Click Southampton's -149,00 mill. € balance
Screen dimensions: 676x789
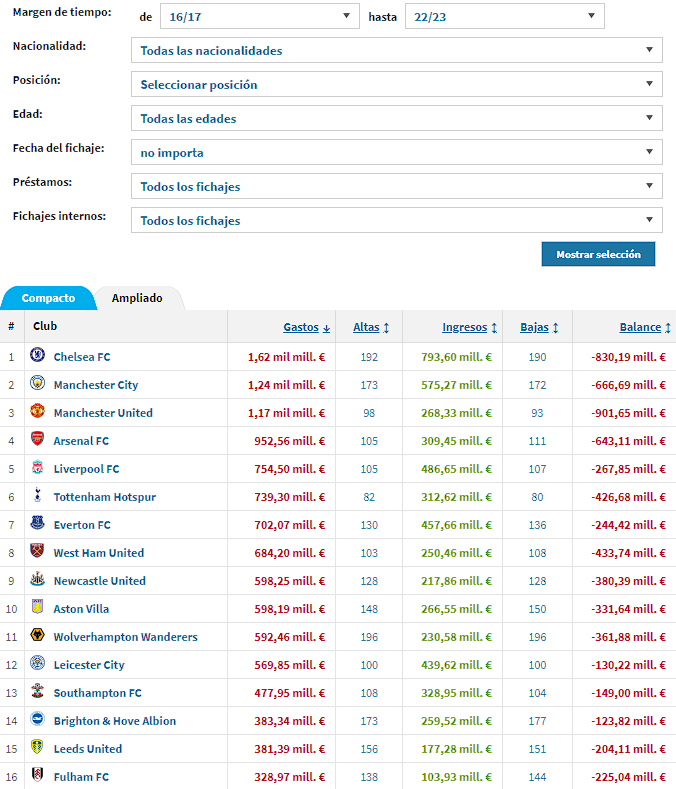coord(628,693)
